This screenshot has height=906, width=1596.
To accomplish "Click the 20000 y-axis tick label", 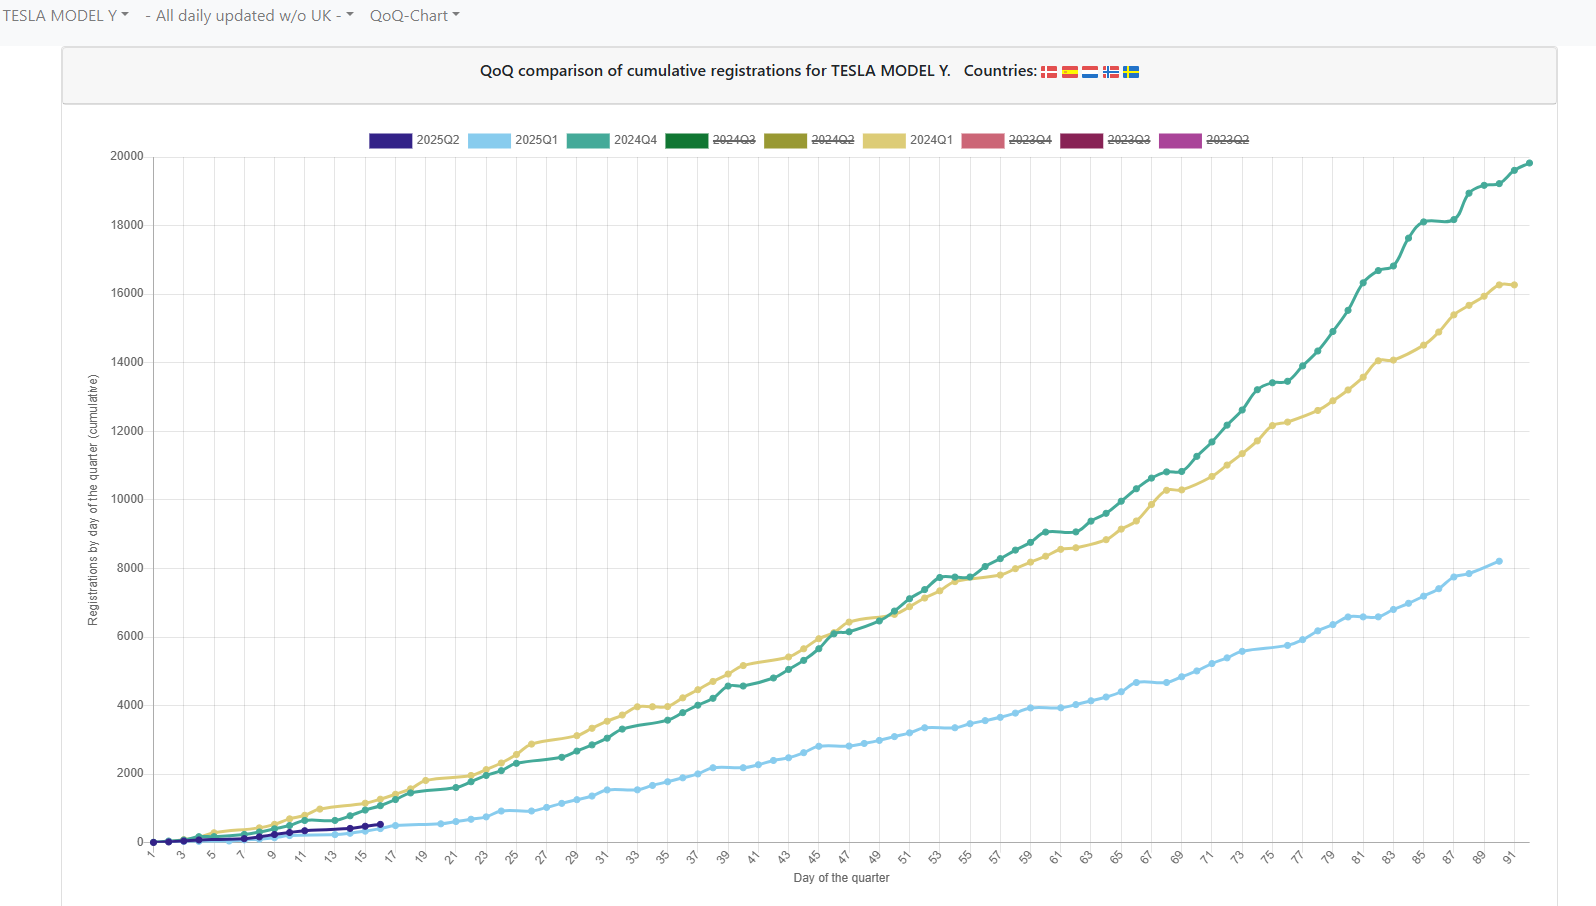I will 127,157.
